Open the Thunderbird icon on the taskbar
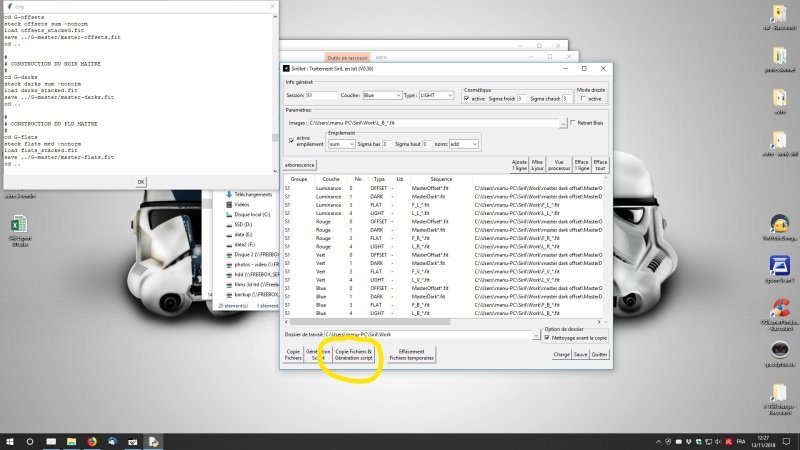This screenshot has height=450, width=800. [112, 441]
